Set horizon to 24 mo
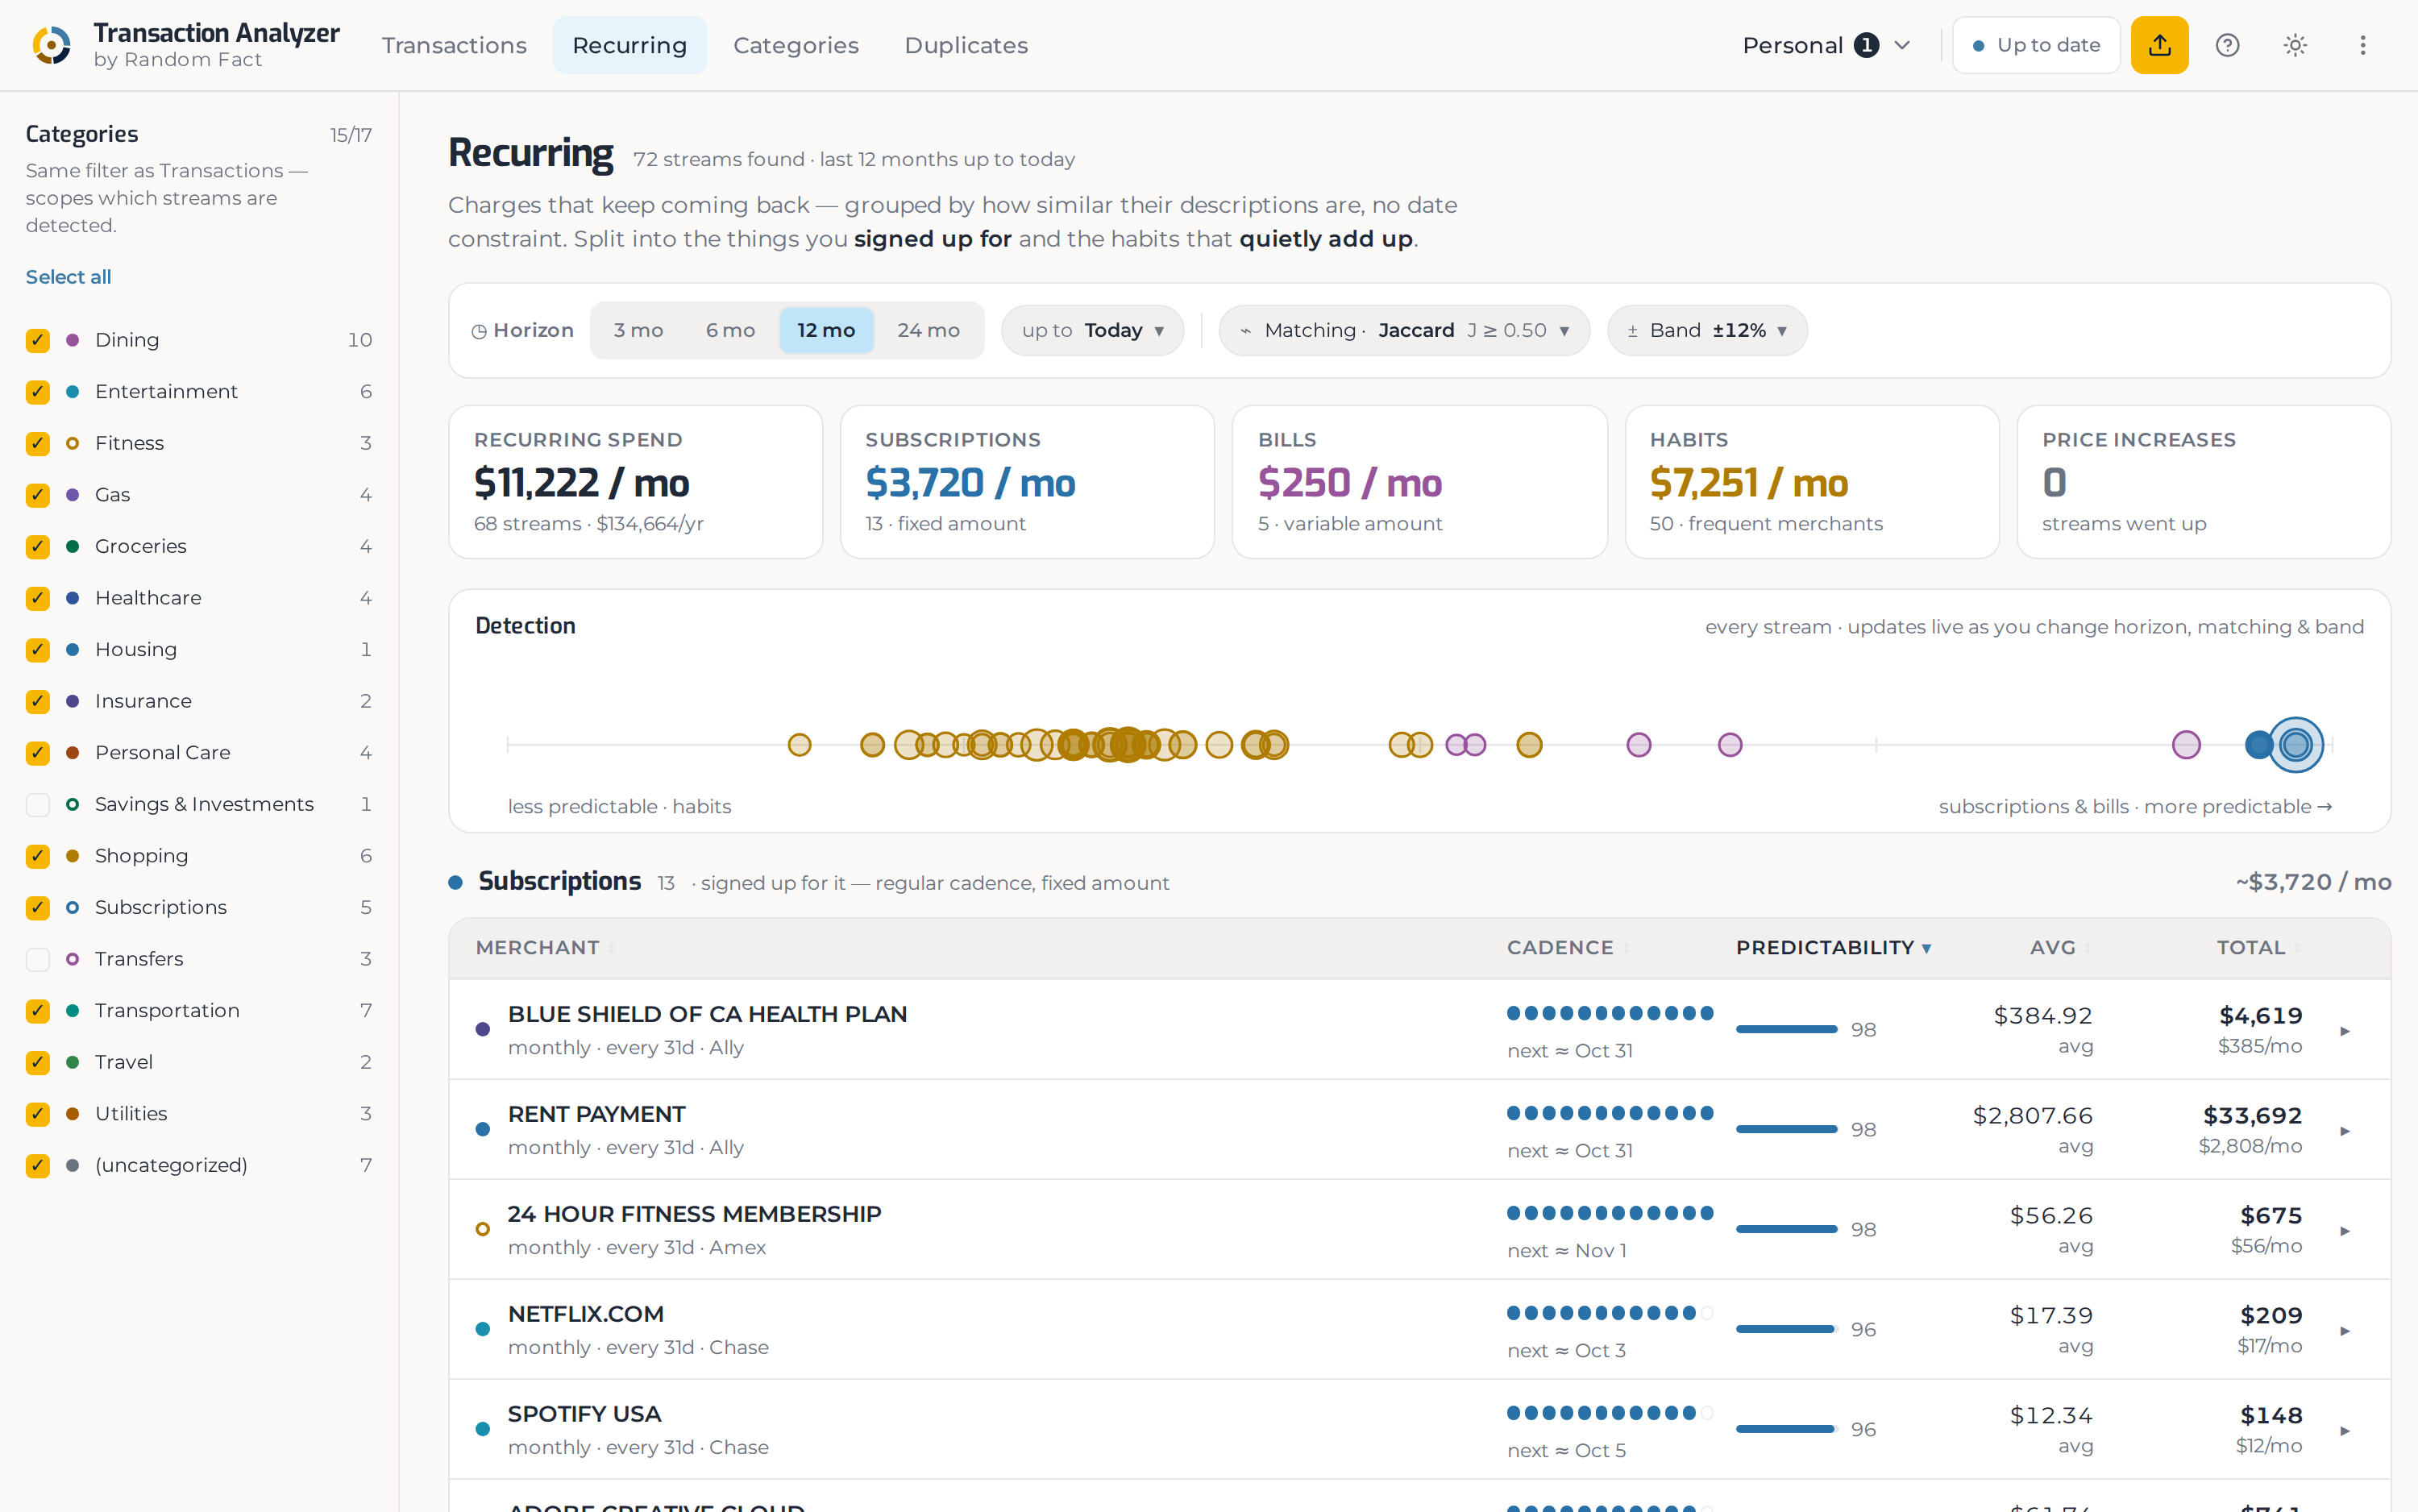2418x1512 pixels. click(x=928, y=330)
